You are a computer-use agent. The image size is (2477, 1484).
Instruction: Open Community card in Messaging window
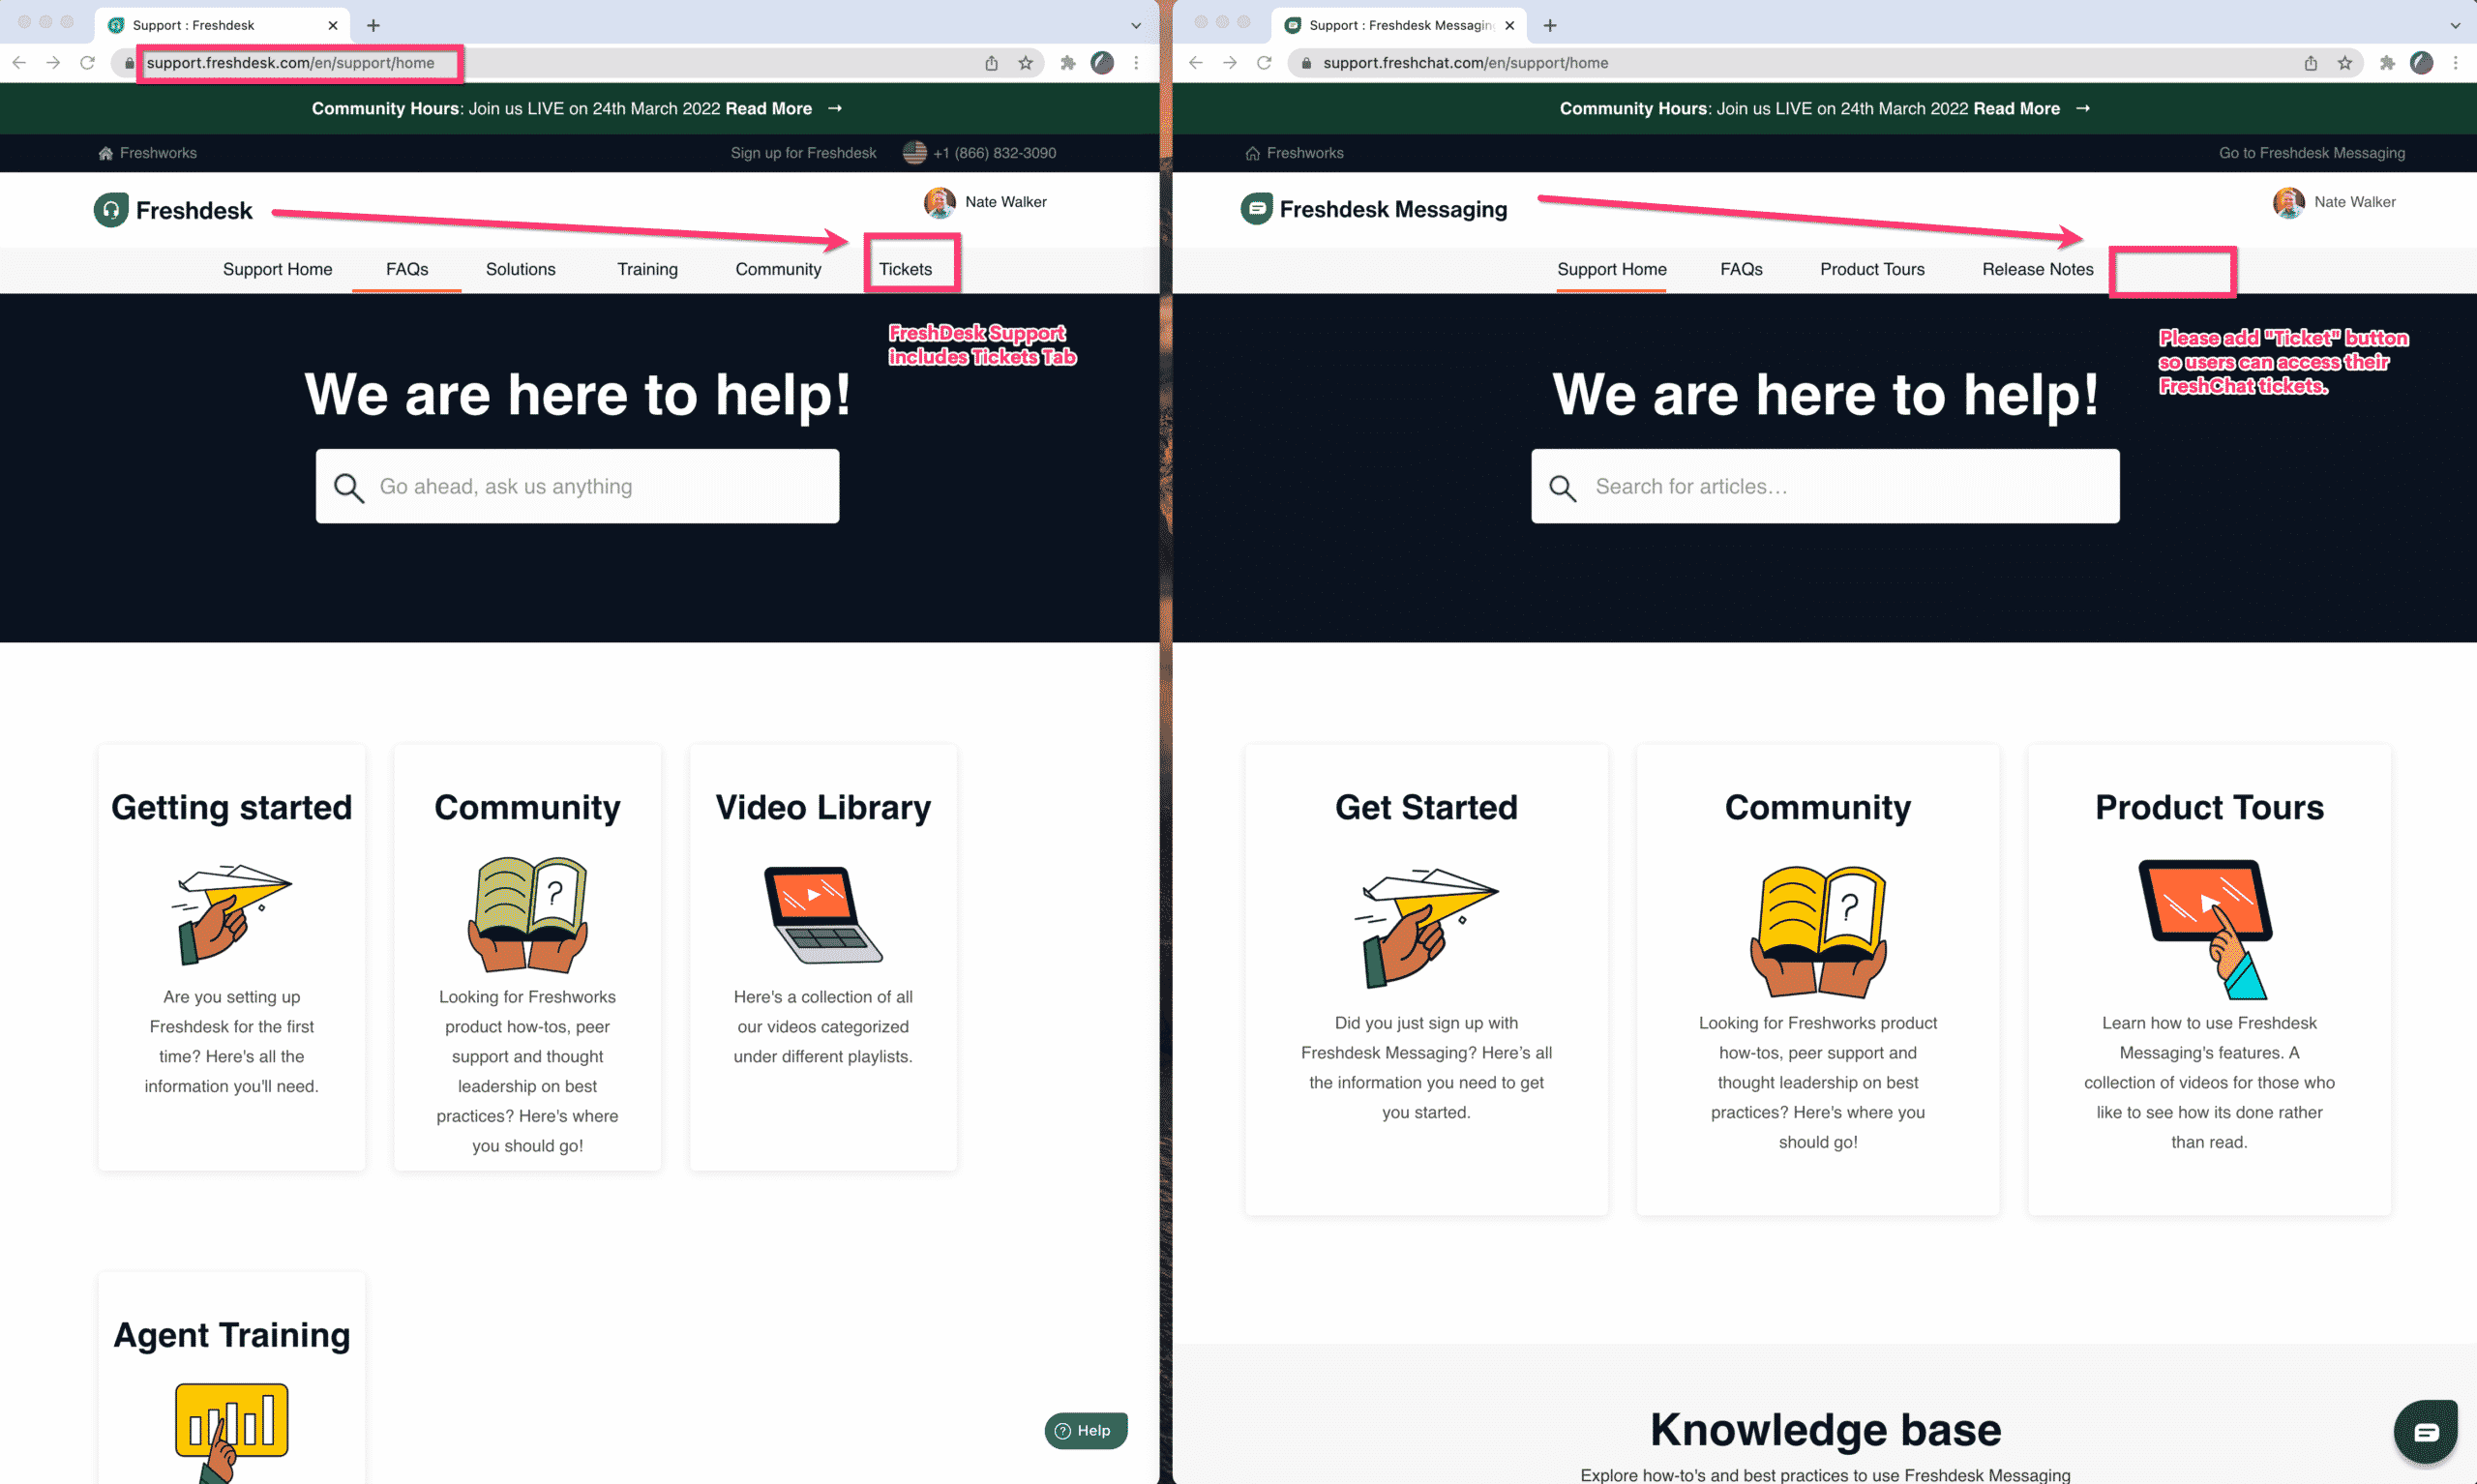1817,979
